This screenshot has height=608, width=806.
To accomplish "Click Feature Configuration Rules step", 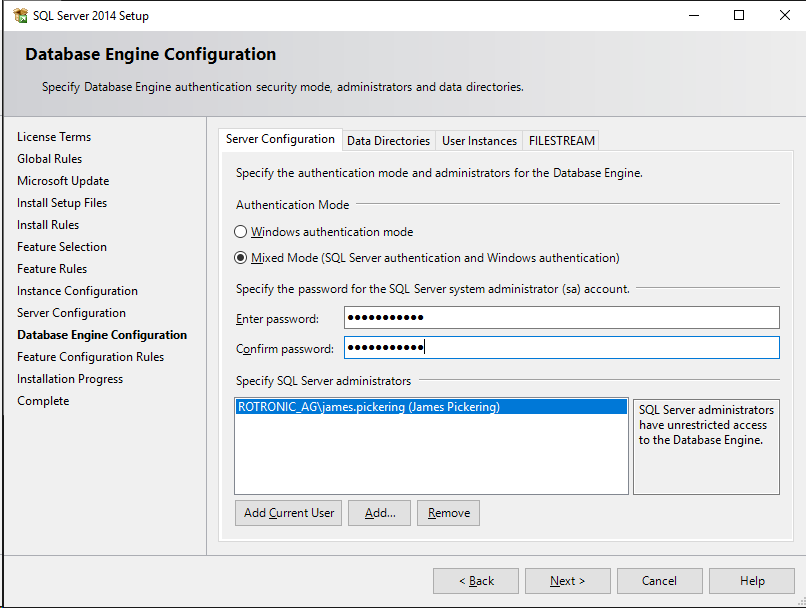I will tap(90, 357).
